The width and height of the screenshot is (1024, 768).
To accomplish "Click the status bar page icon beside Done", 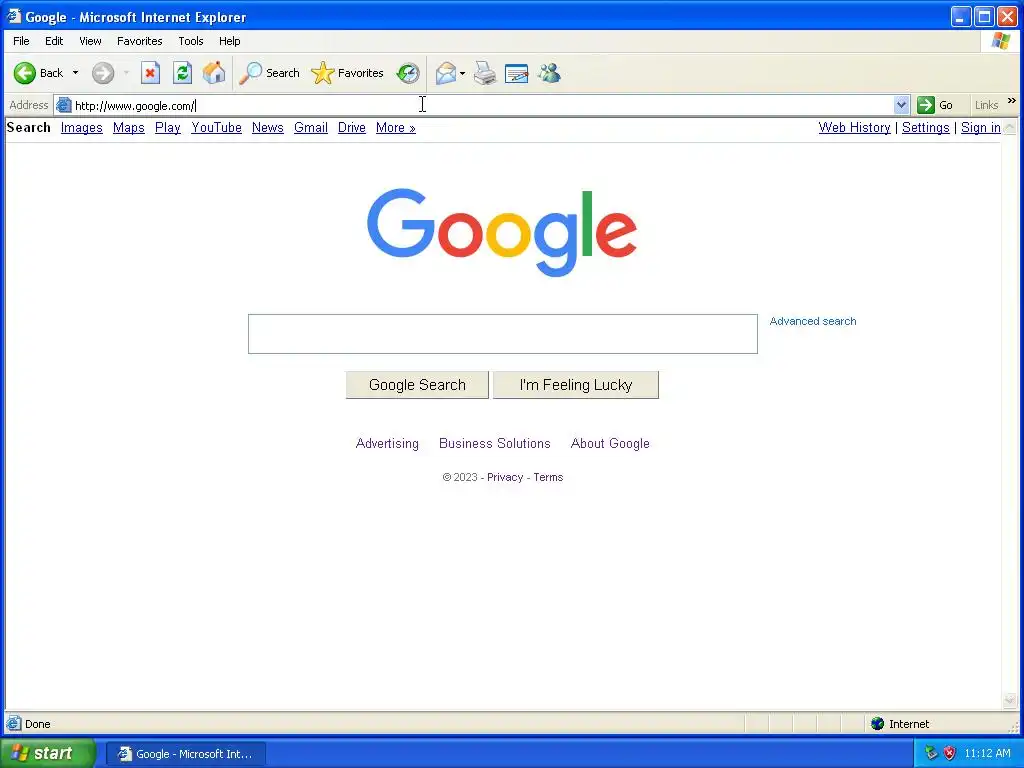I will tap(14, 724).
